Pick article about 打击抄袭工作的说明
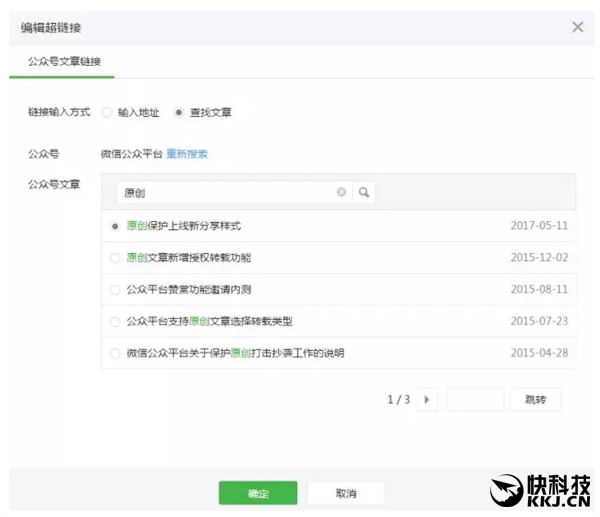The image size is (600, 517). click(116, 353)
